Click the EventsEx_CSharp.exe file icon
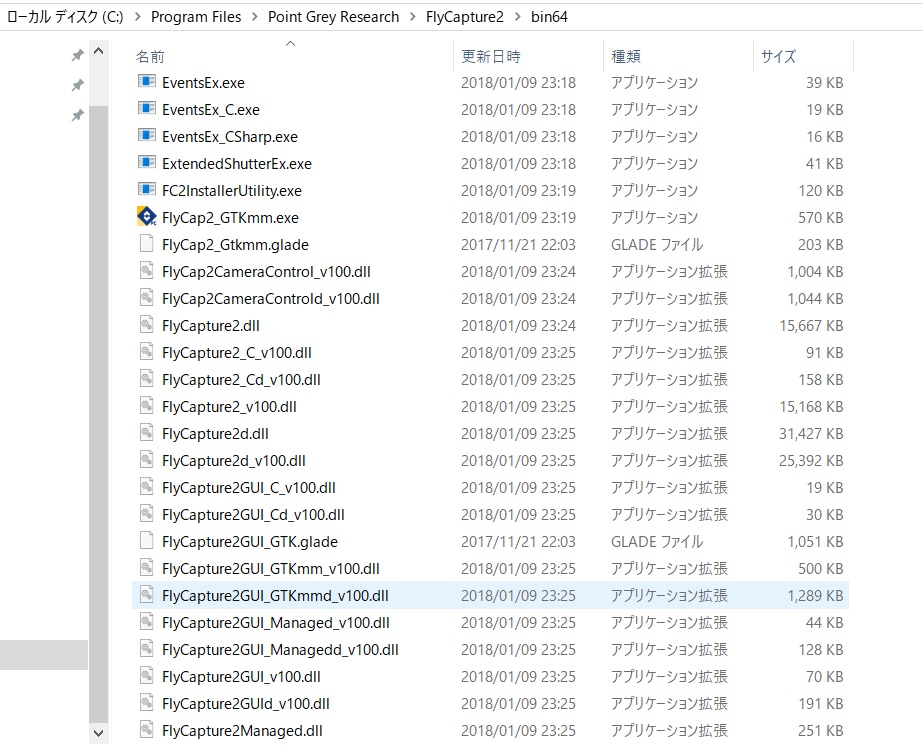923x746 pixels. tap(147, 135)
